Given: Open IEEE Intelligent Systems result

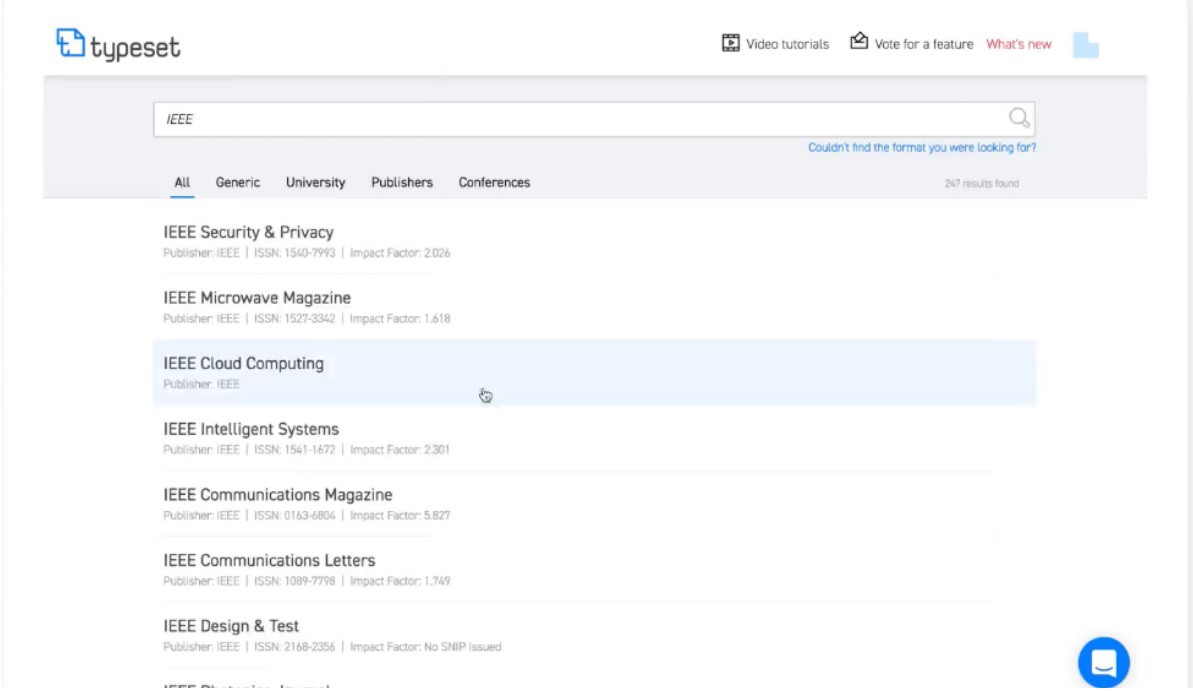Looking at the screenshot, I should 251,430.
